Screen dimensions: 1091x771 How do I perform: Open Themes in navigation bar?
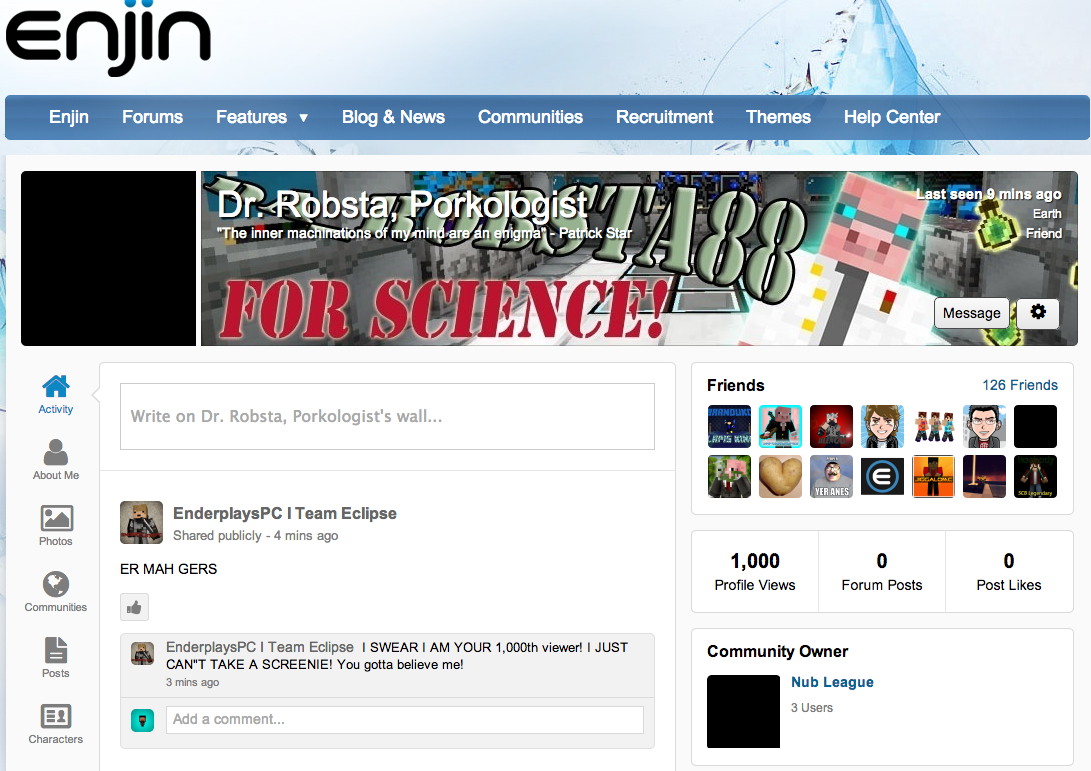pos(779,117)
